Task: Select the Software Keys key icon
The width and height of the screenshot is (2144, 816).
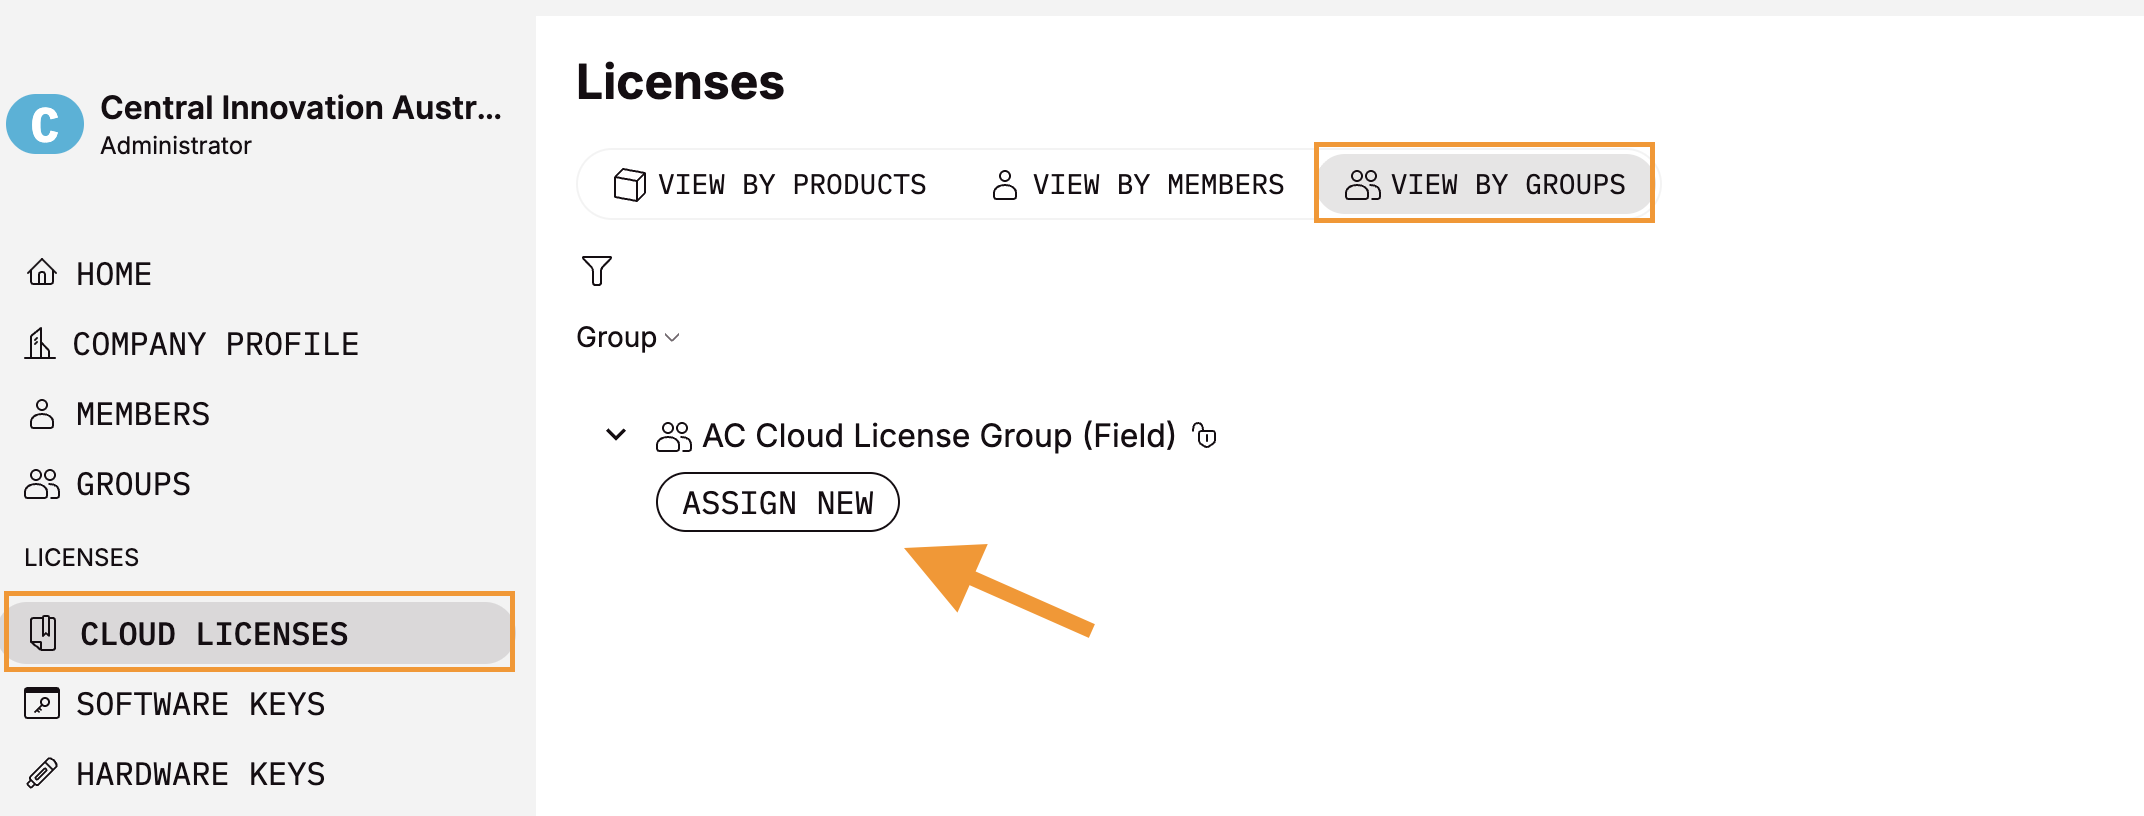Action: pos(42,703)
